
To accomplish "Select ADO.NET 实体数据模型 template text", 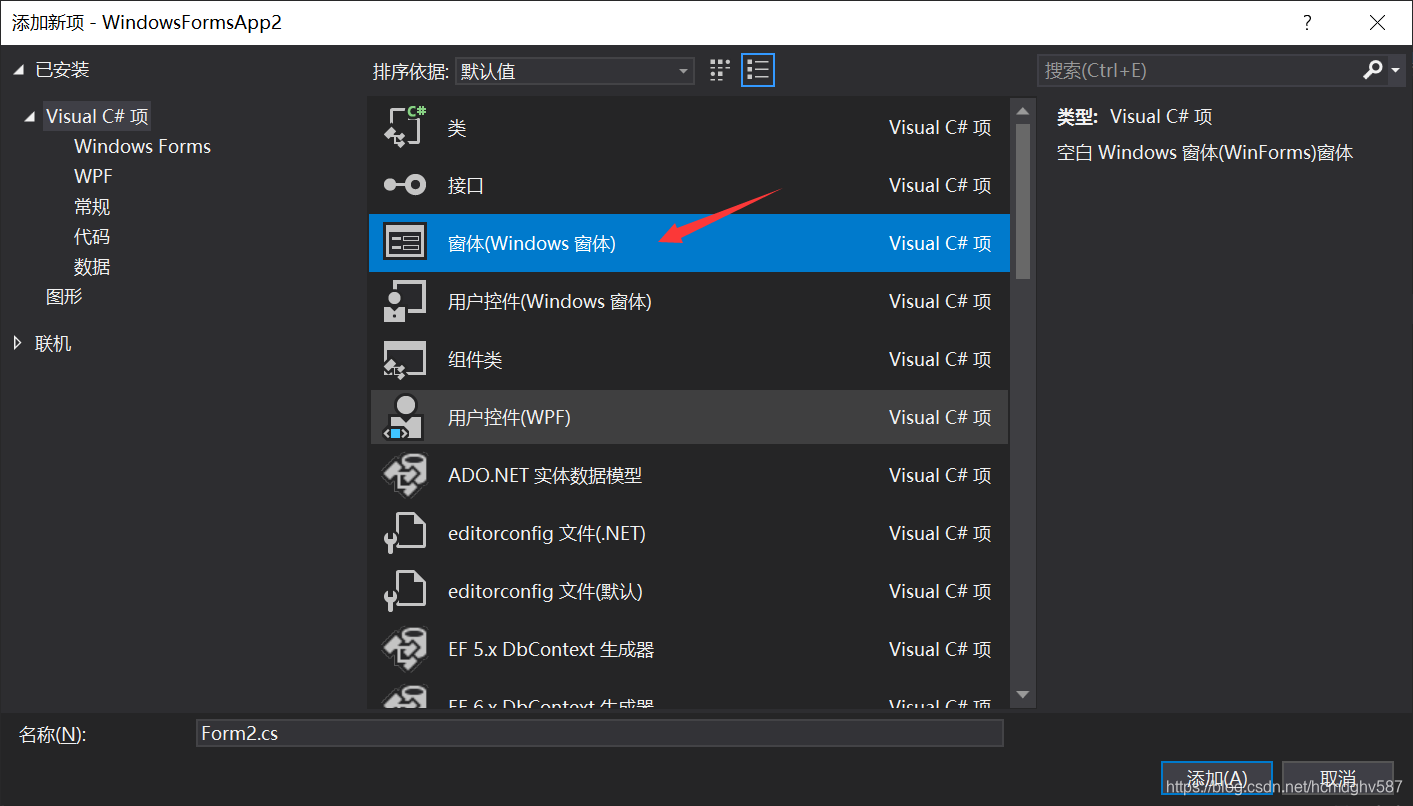I will [x=545, y=475].
